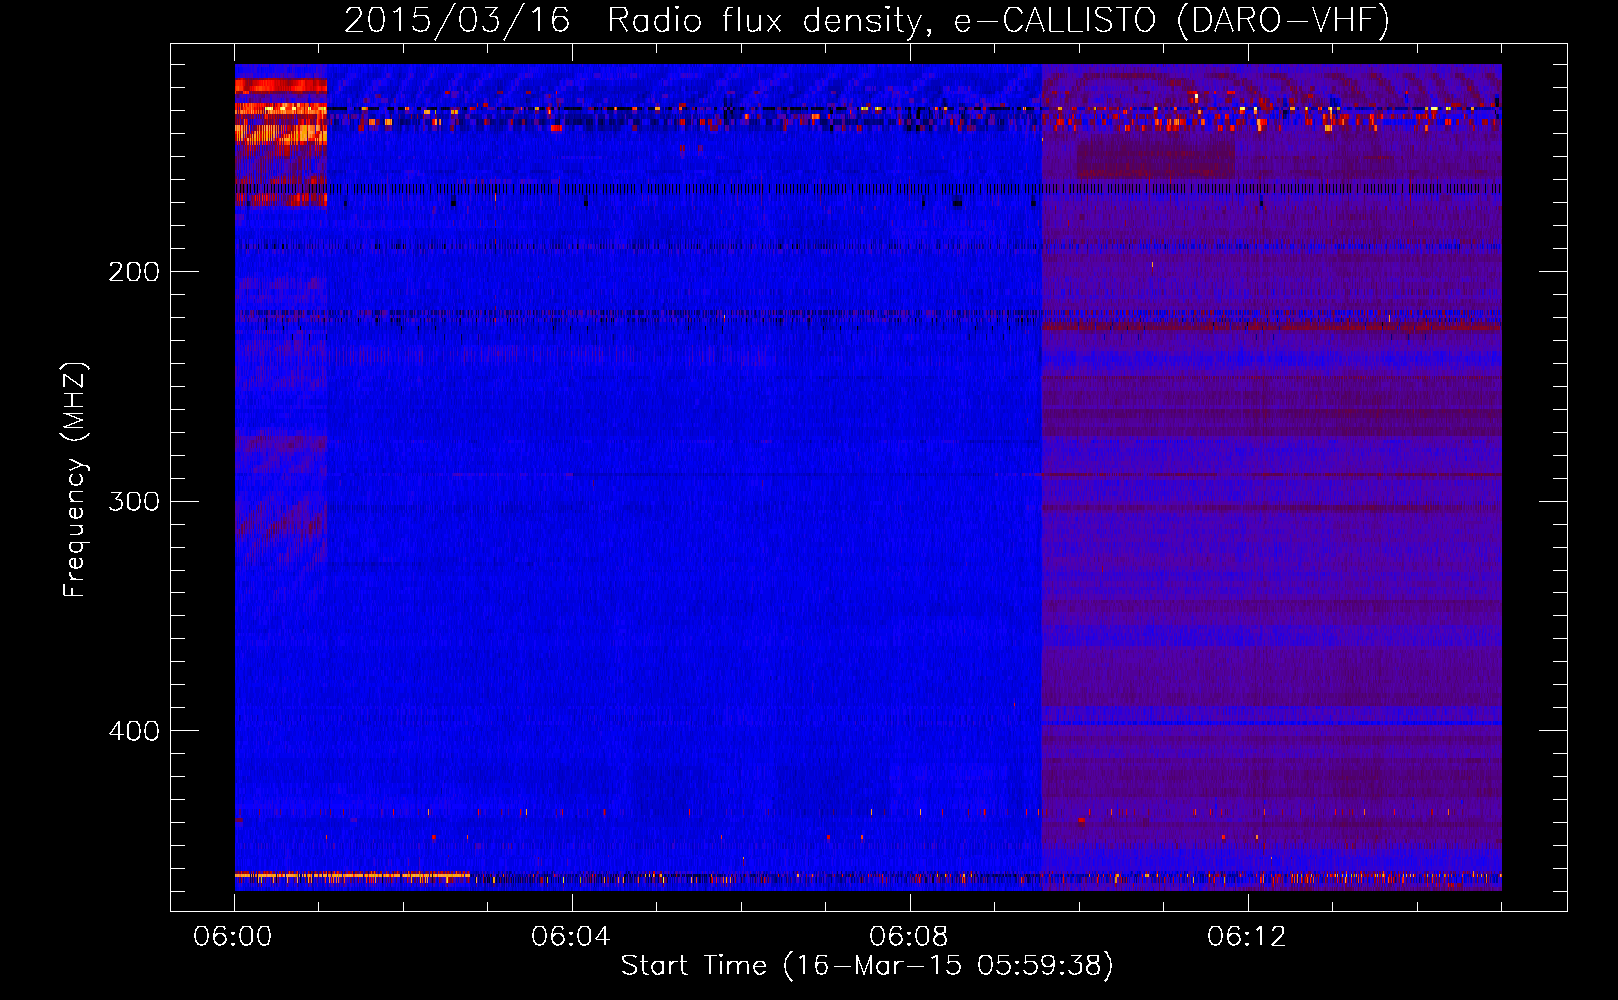Screen dimensions: 1618x1000
Task: Click the 300 frequency tick label
Action: click(134, 501)
